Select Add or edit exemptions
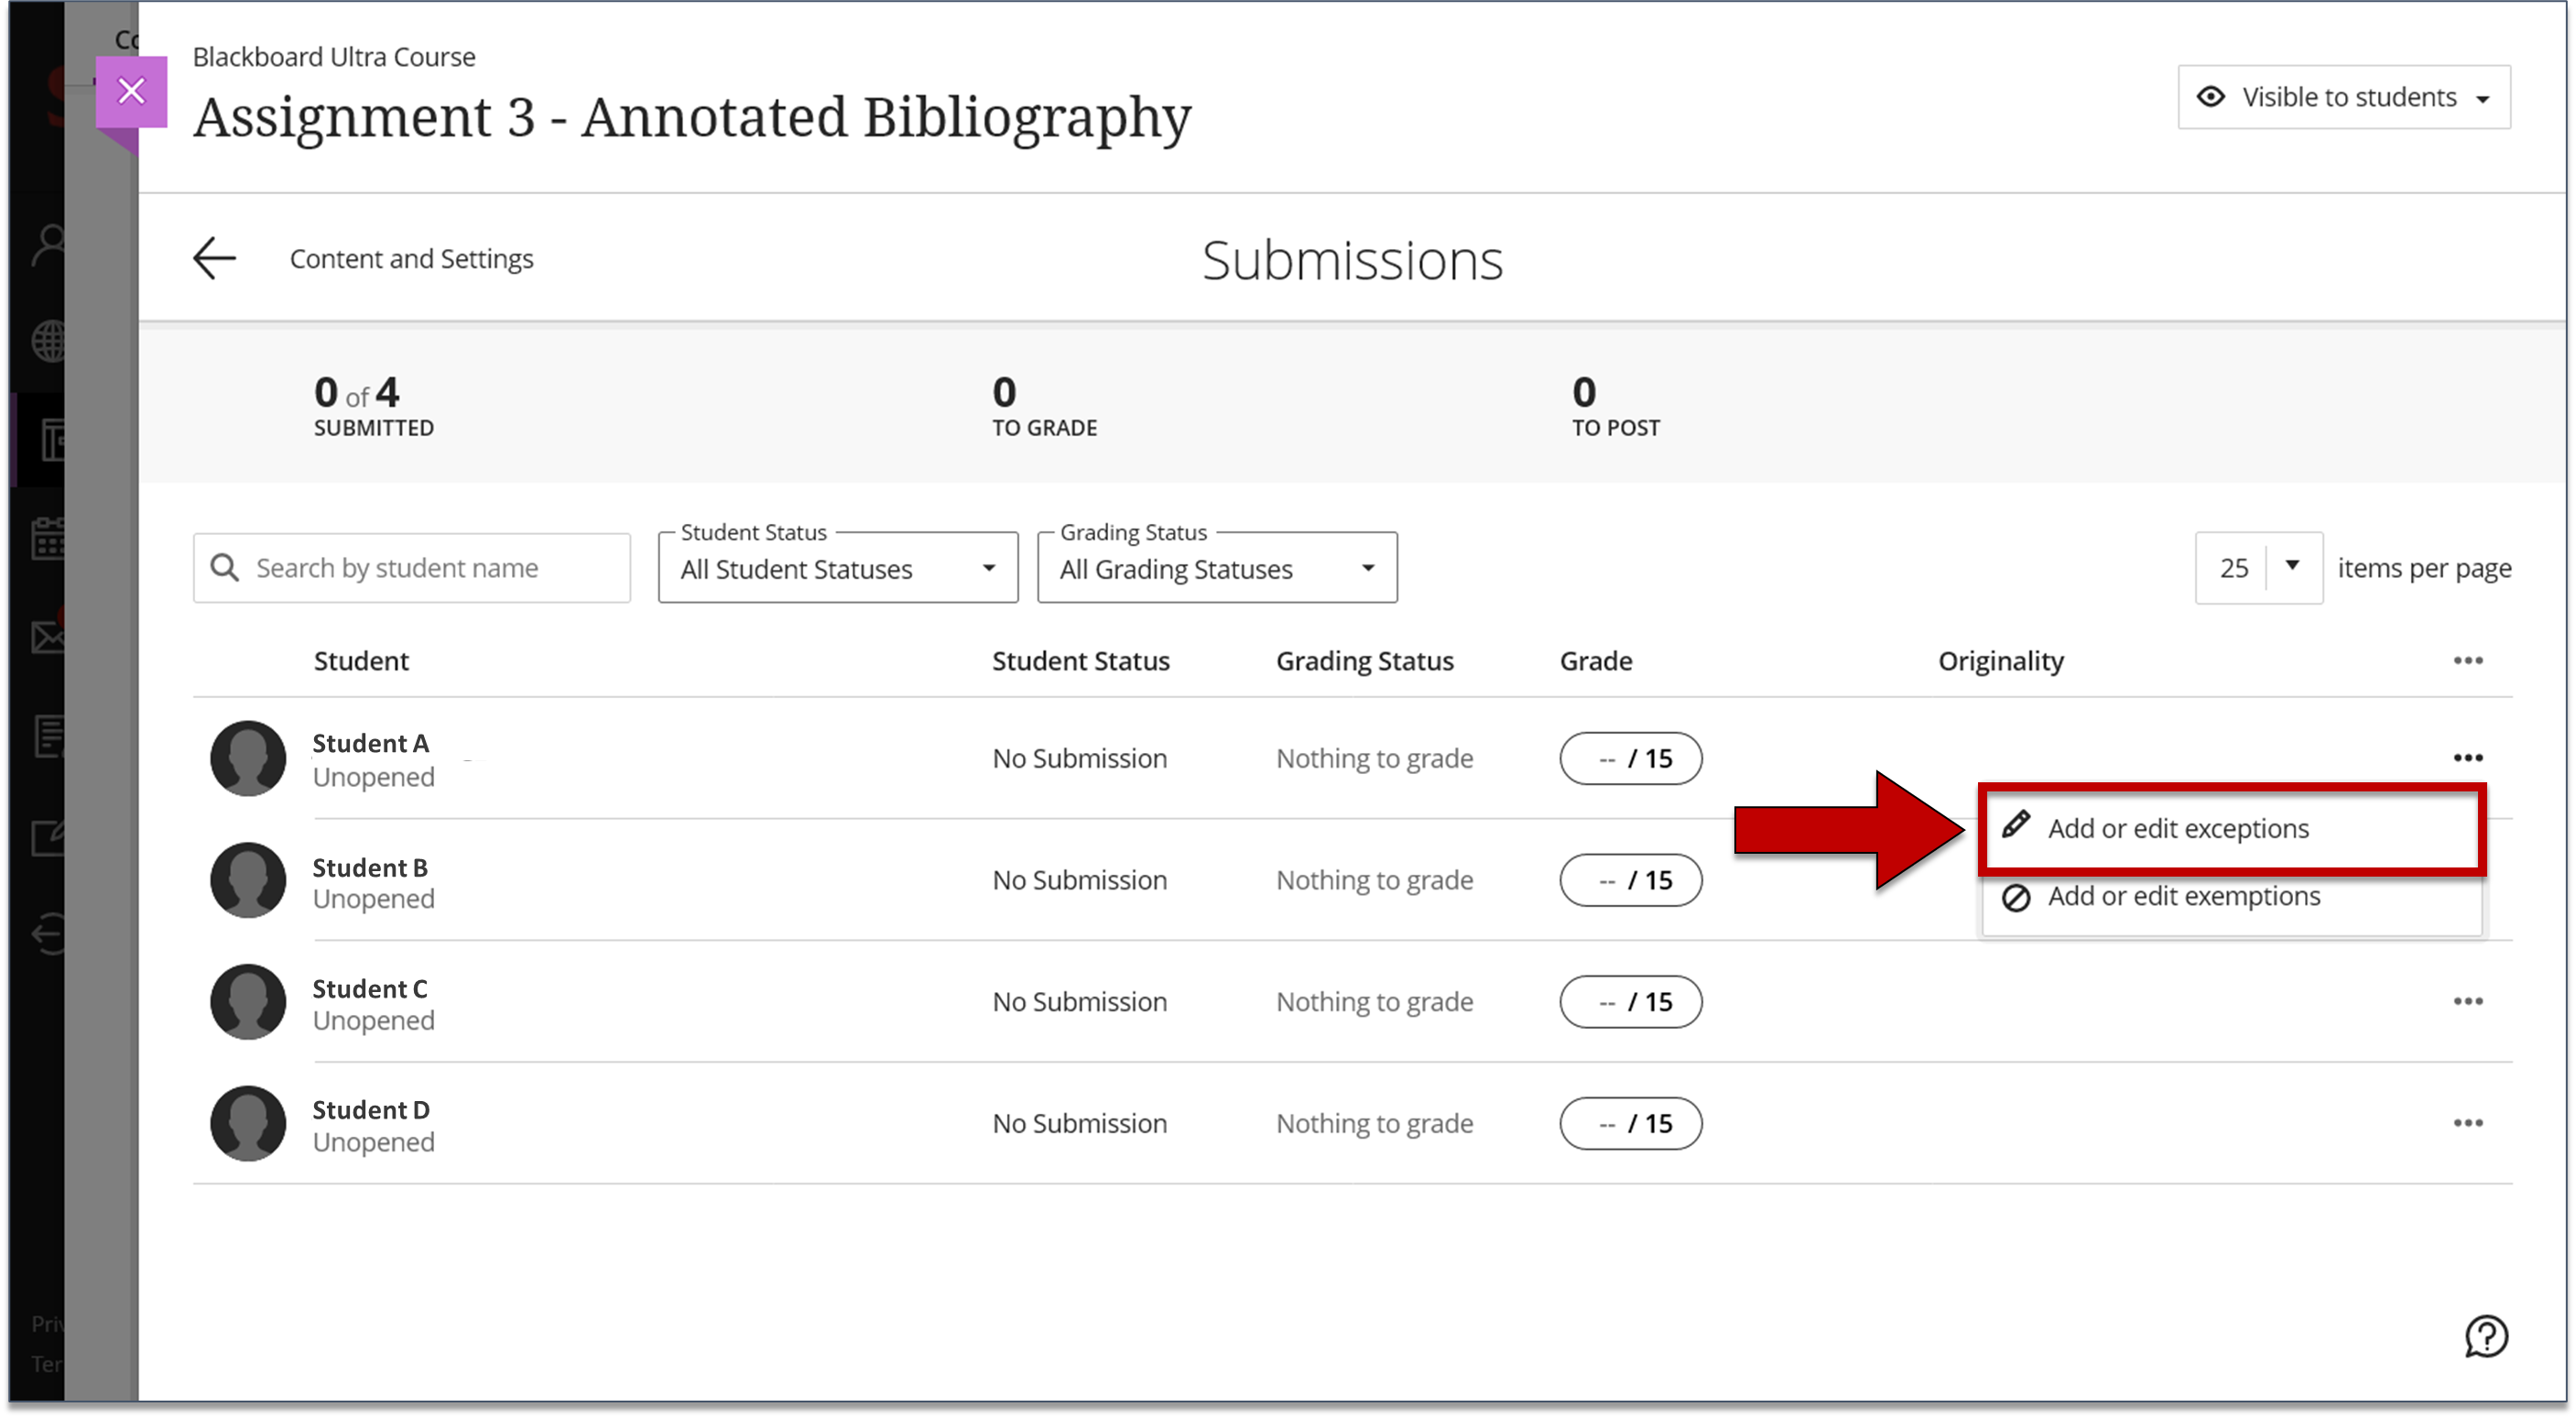 coord(2184,896)
